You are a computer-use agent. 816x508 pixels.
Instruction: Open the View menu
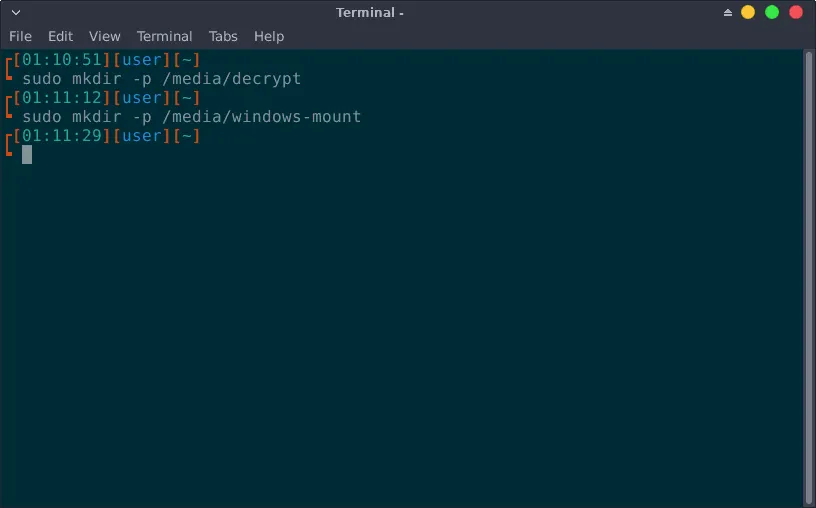(104, 36)
